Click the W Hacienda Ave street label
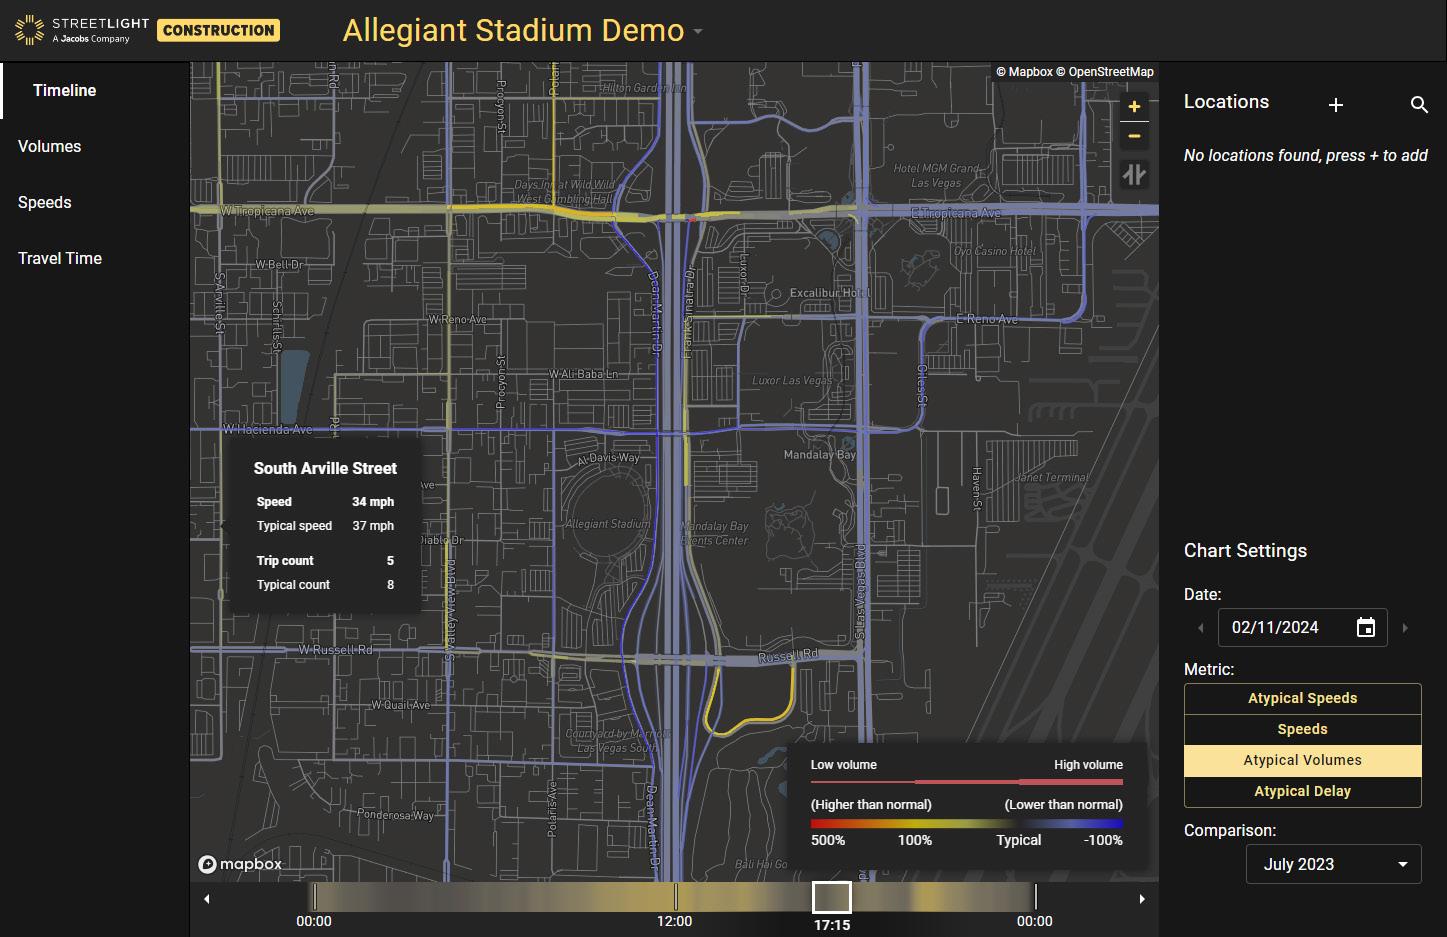Screen dimensions: 1447x937 pyautogui.click(x=268, y=429)
